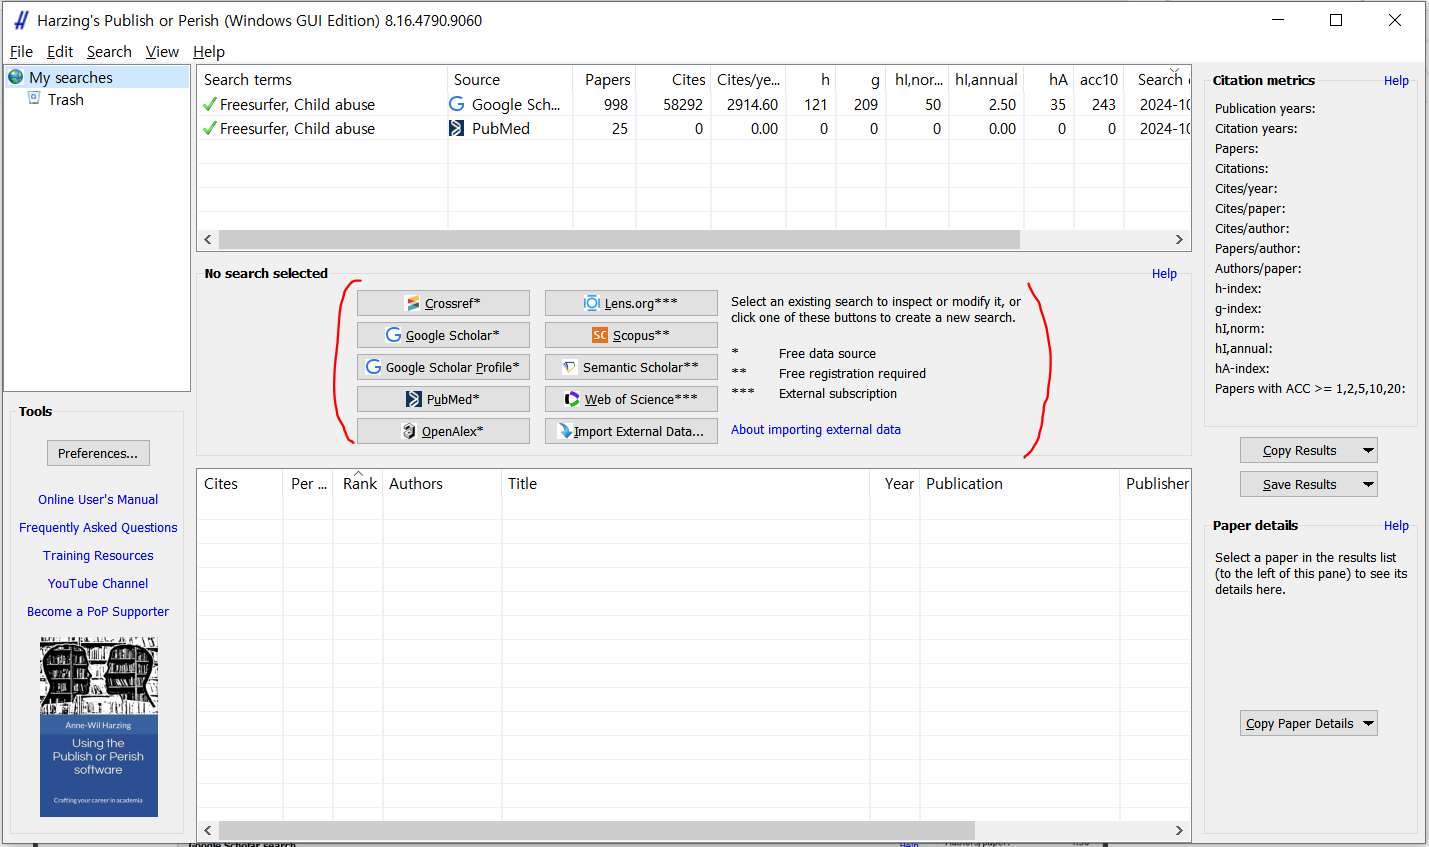This screenshot has height=847, width=1429.
Task: Open the Help menu
Action: (209, 52)
